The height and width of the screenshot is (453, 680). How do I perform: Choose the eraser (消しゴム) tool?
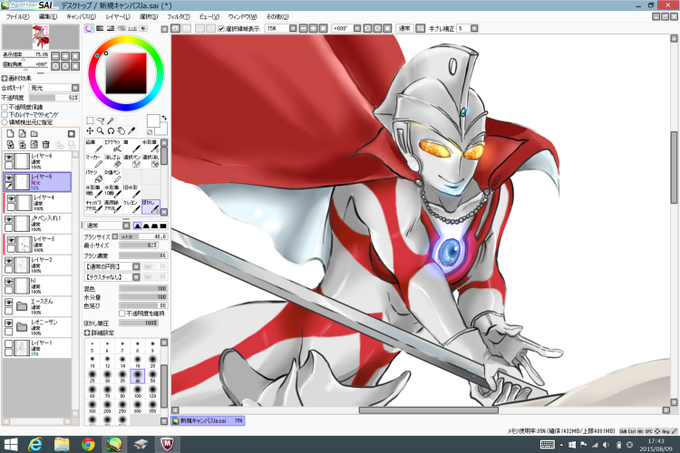(112, 161)
